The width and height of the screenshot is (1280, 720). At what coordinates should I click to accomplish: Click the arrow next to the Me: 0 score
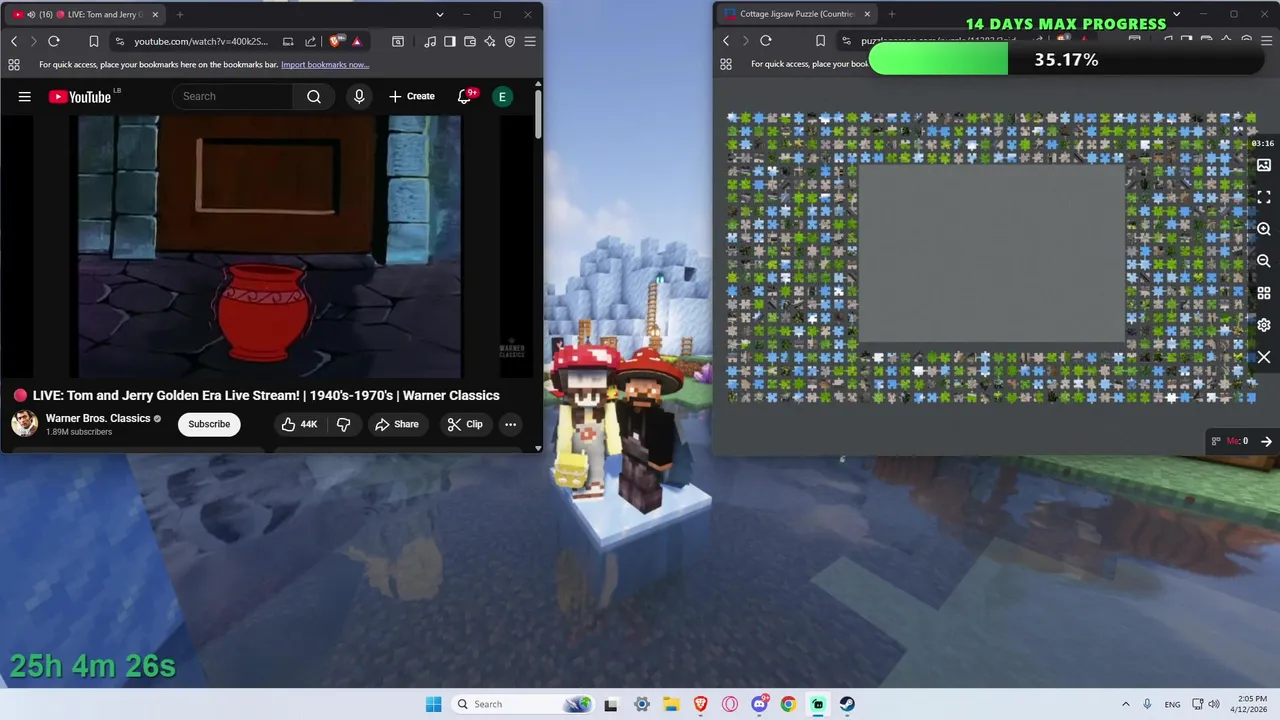coord(1266,441)
